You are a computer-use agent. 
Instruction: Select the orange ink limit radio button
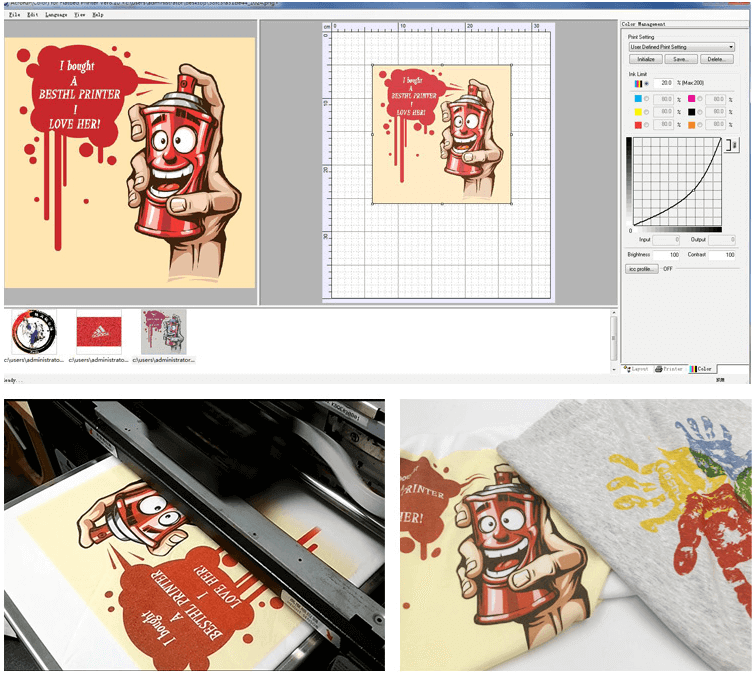(700, 125)
